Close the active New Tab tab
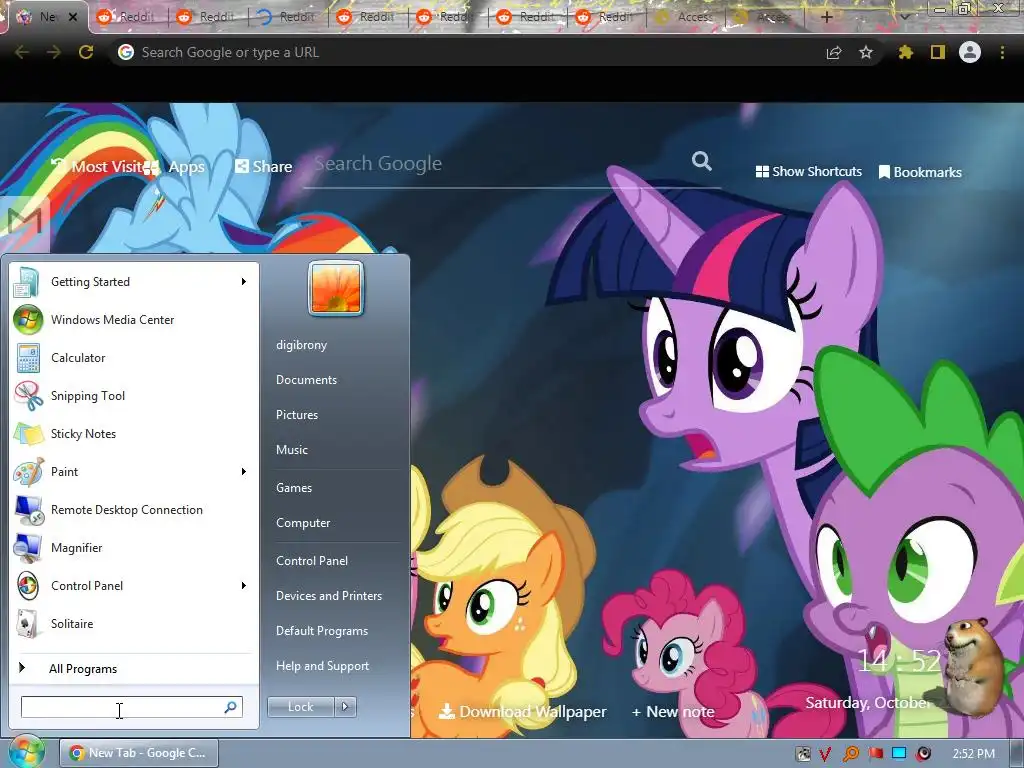The image size is (1024, 768). 73,17
